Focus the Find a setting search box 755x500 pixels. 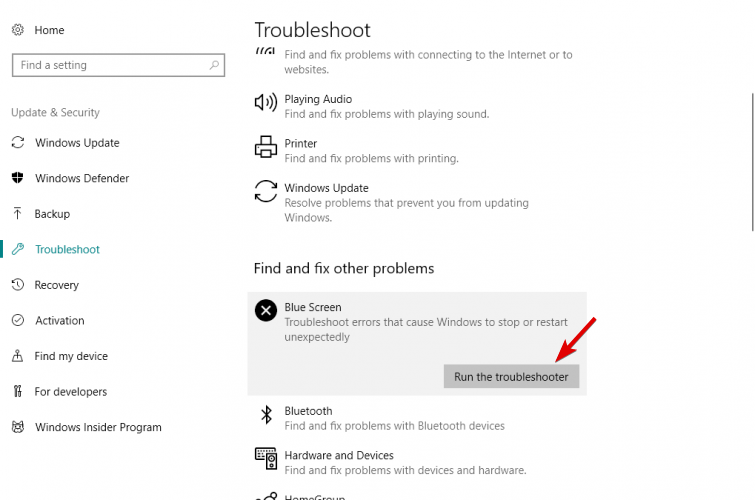(x=118, y=65)
